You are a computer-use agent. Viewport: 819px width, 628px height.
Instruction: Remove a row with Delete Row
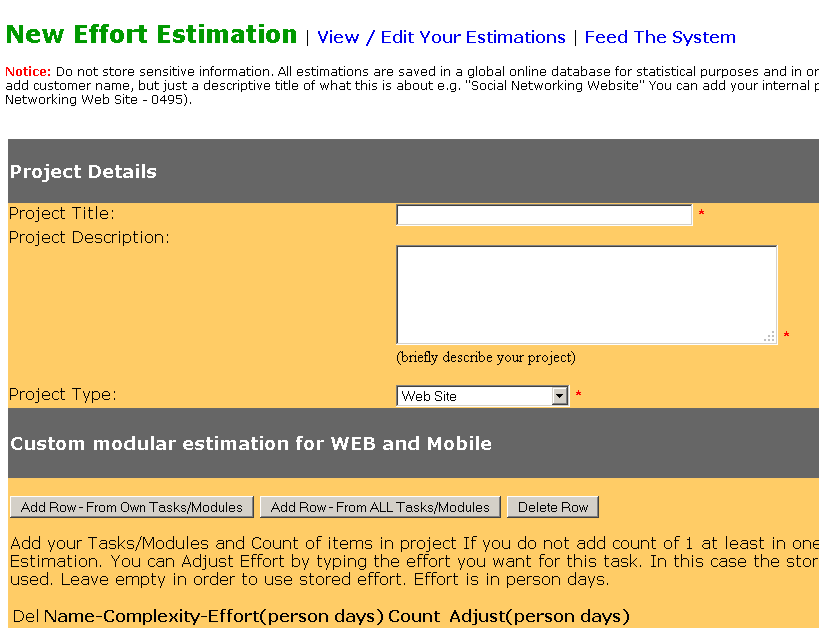click(x=552, y=506)
